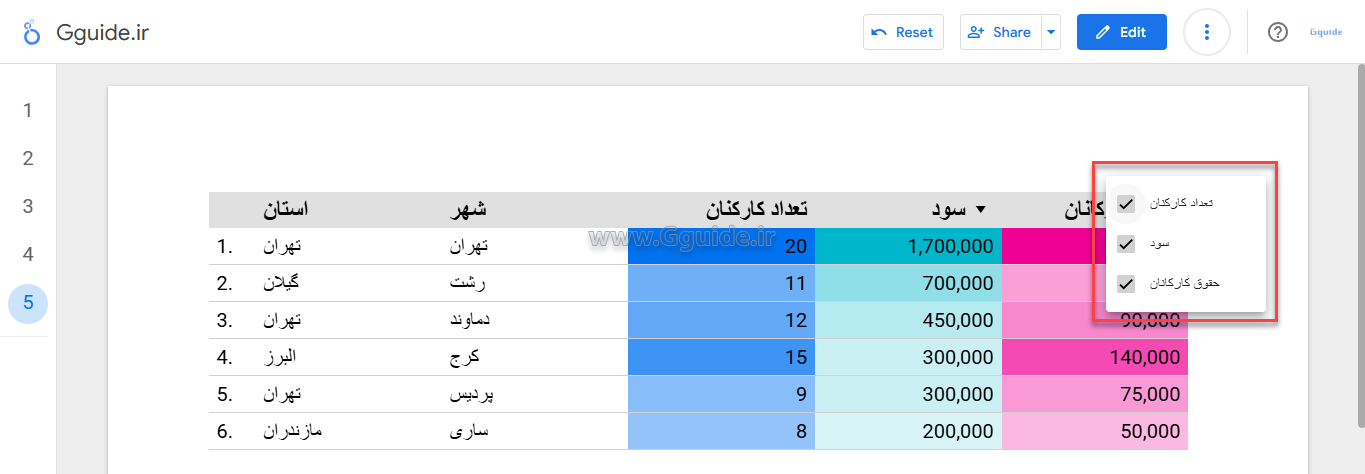Click the Reset button
Viewport: 1365px width, 474px height.
903,32
